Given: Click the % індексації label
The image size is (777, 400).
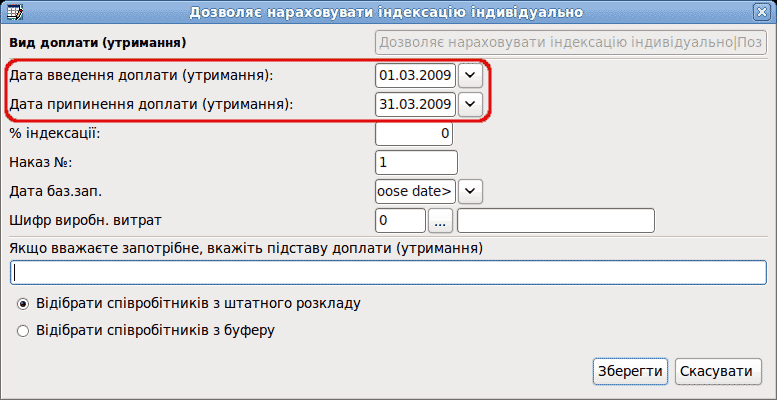Looking at the screenshot, I should coord(55,134).
